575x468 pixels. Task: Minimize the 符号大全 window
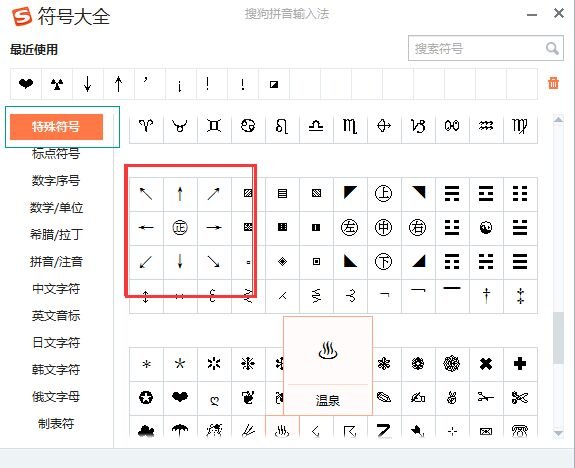point(532,15)
